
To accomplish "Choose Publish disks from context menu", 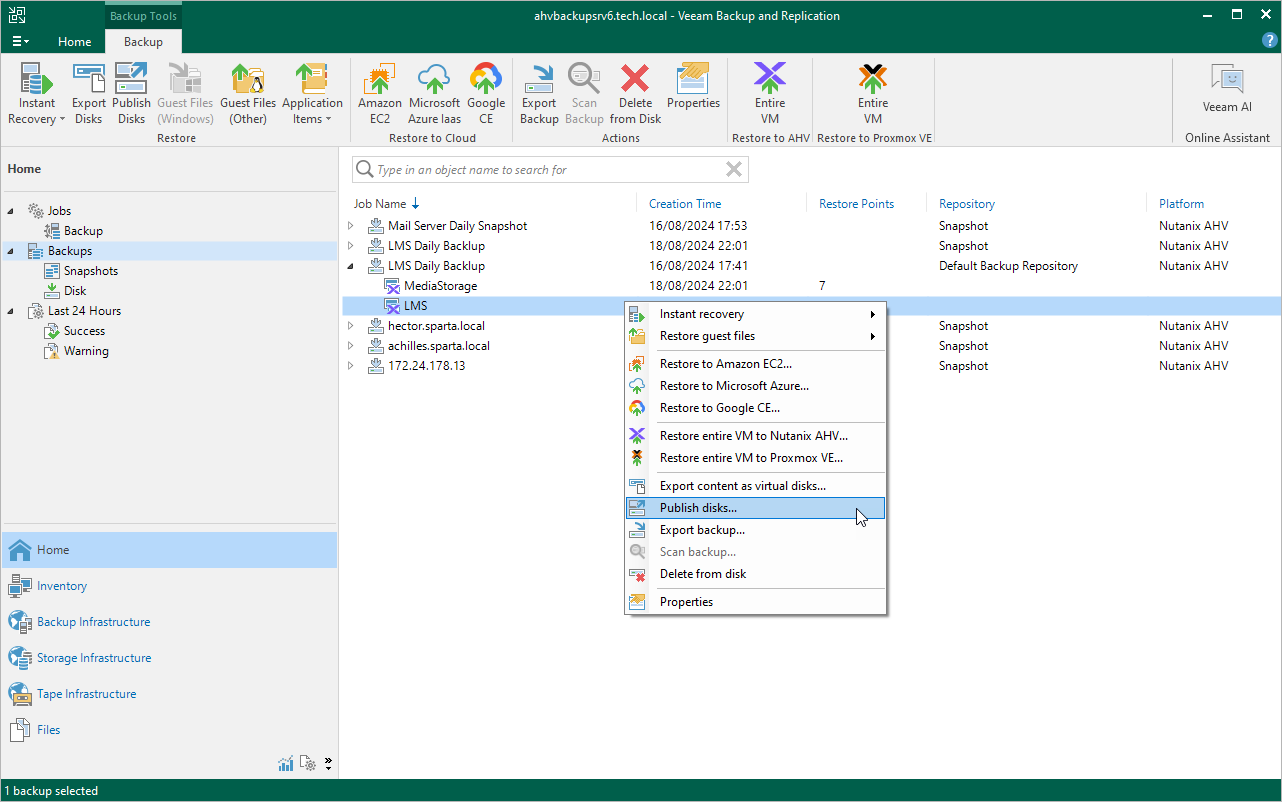I will [698, 508].
